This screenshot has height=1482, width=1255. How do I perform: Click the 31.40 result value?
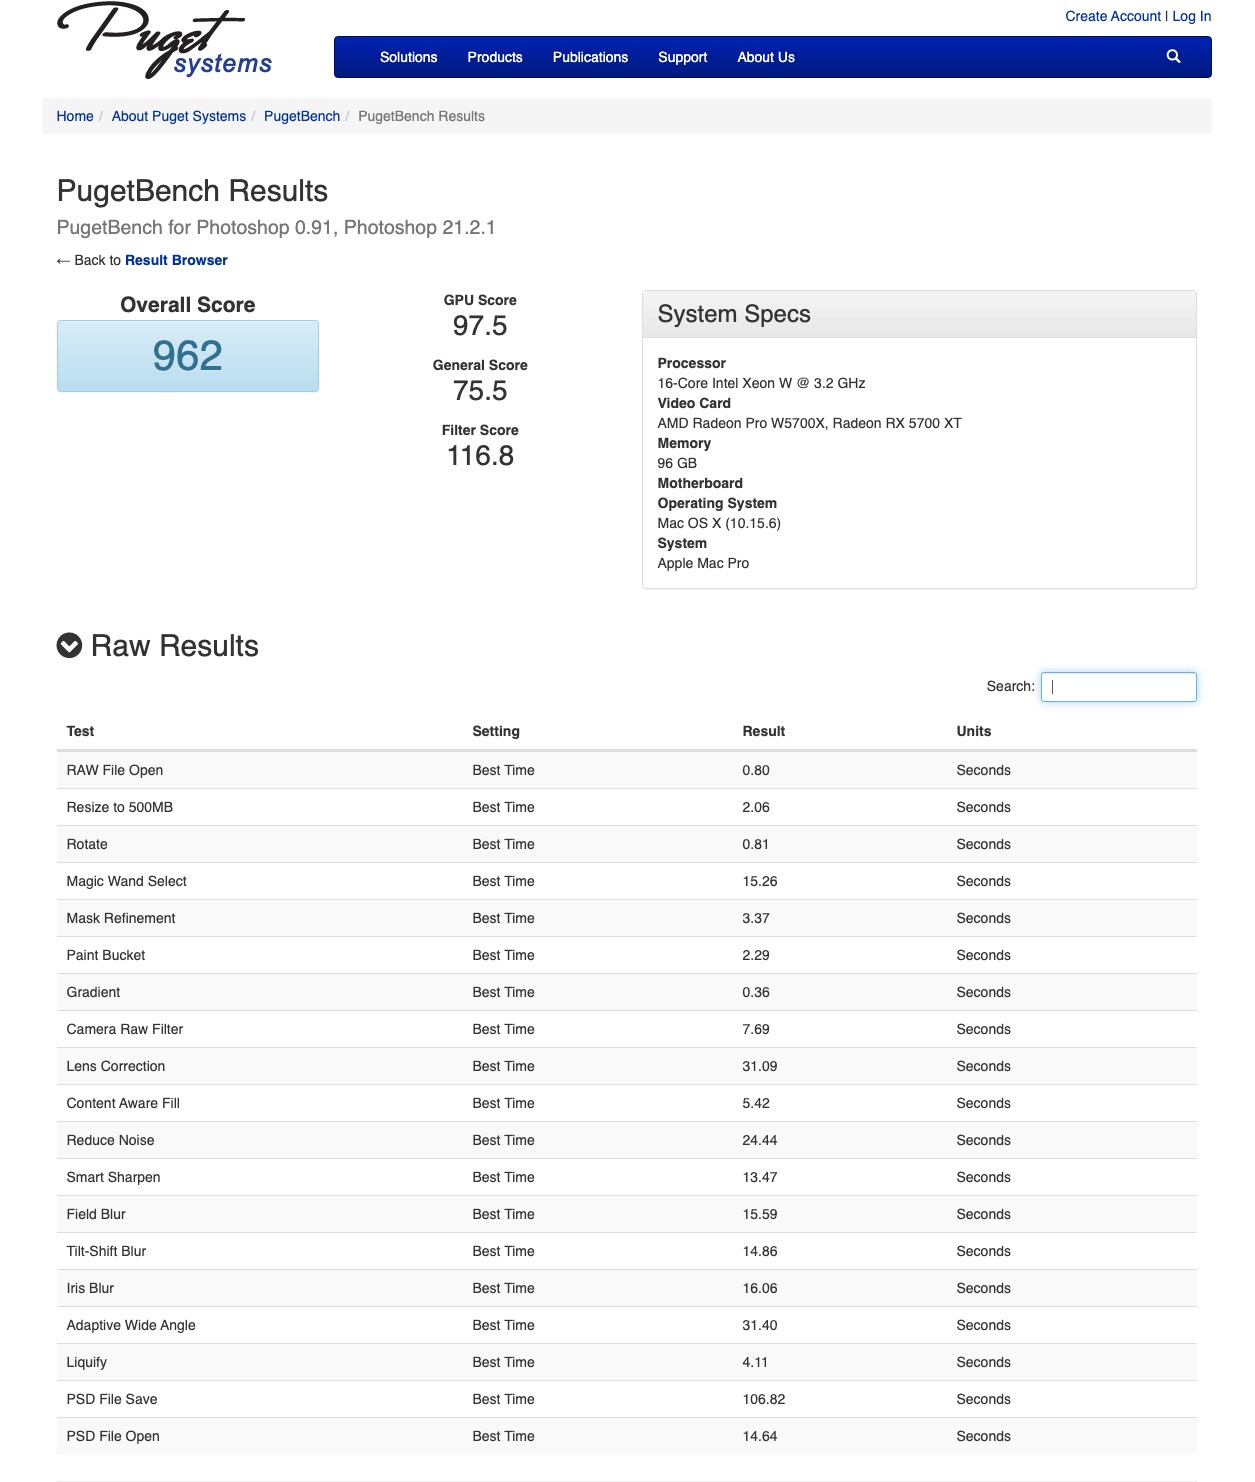pyautogui.click(x=760, y=1325)
